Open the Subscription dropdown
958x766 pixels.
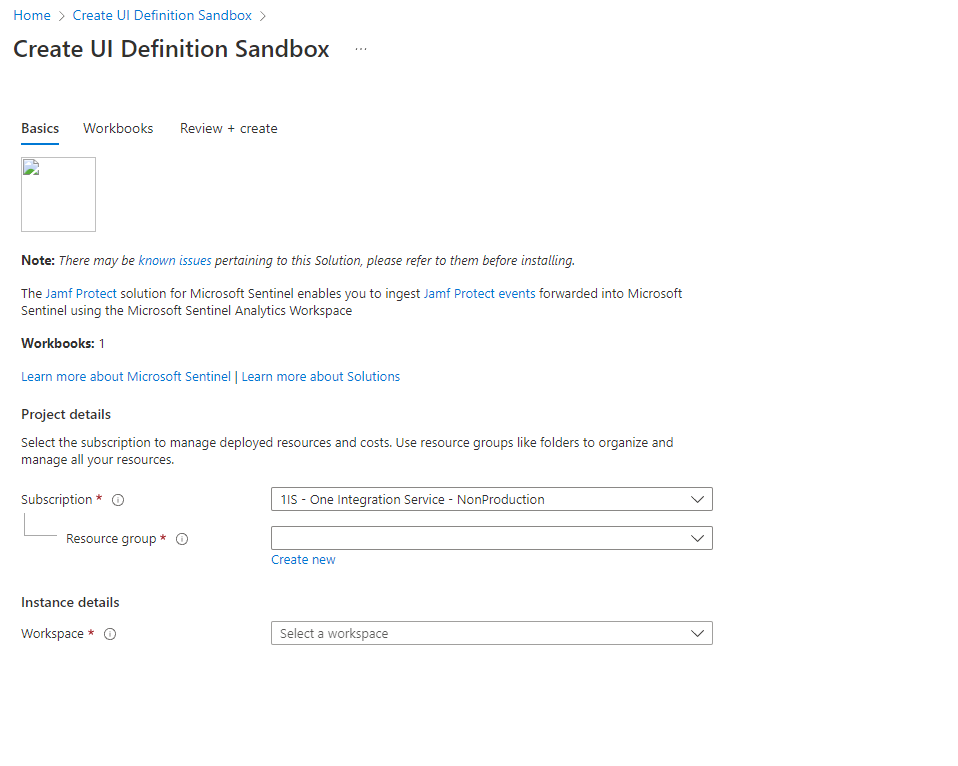[492, 499]
